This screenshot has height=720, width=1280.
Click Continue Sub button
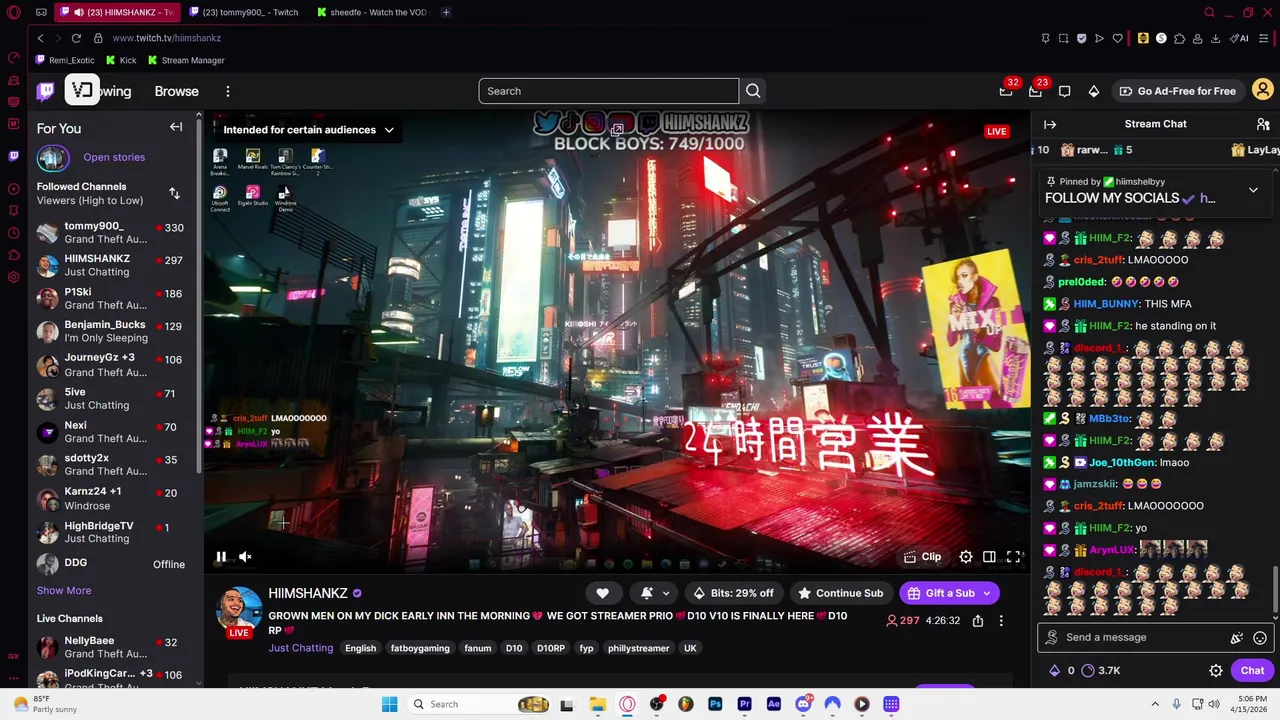(841, 593)
